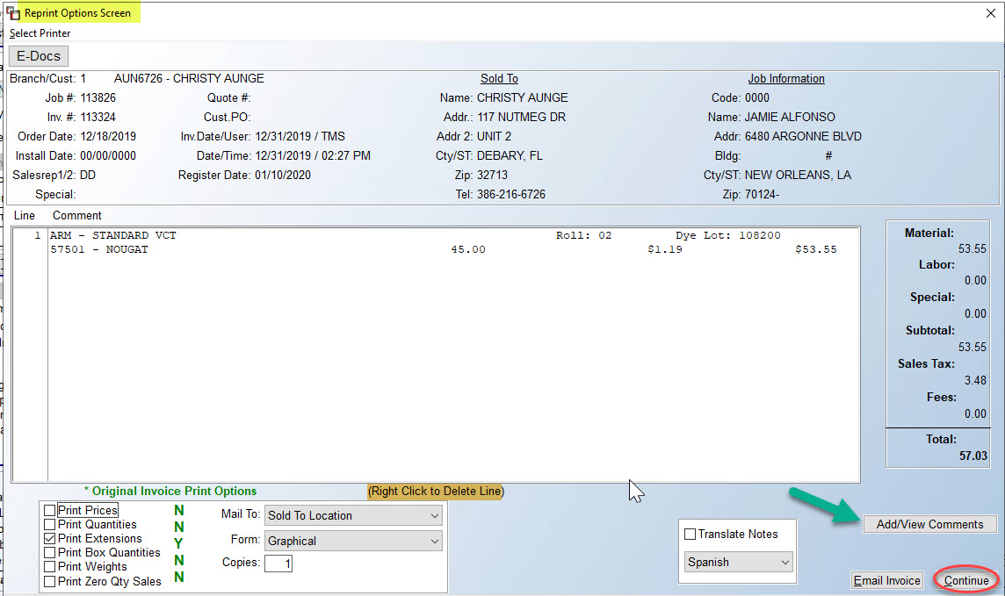1005x596 pixels.
Task: Click the Continue button
Action: (966, 581)
